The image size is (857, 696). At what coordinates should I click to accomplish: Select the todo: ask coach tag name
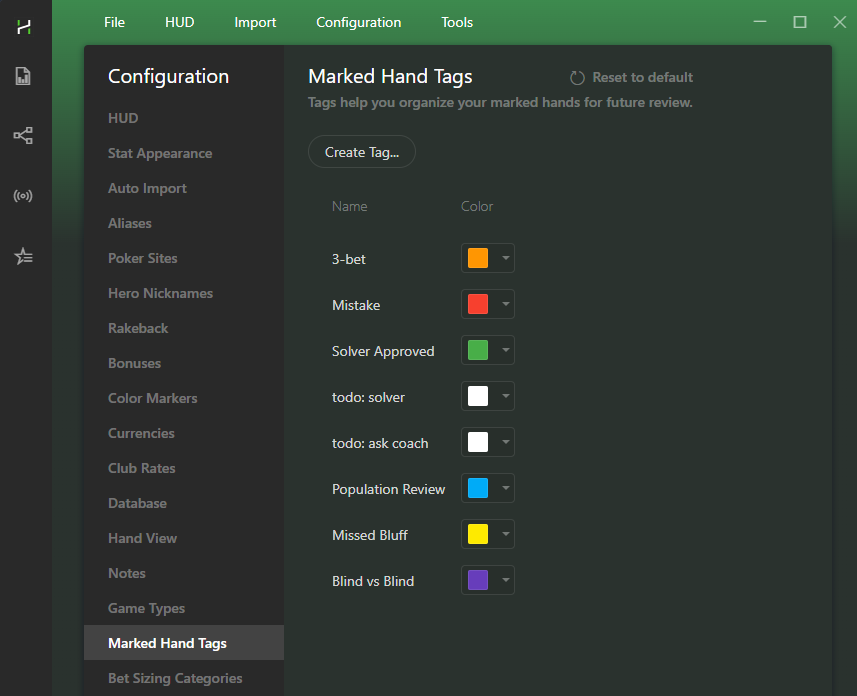point(380,443)
